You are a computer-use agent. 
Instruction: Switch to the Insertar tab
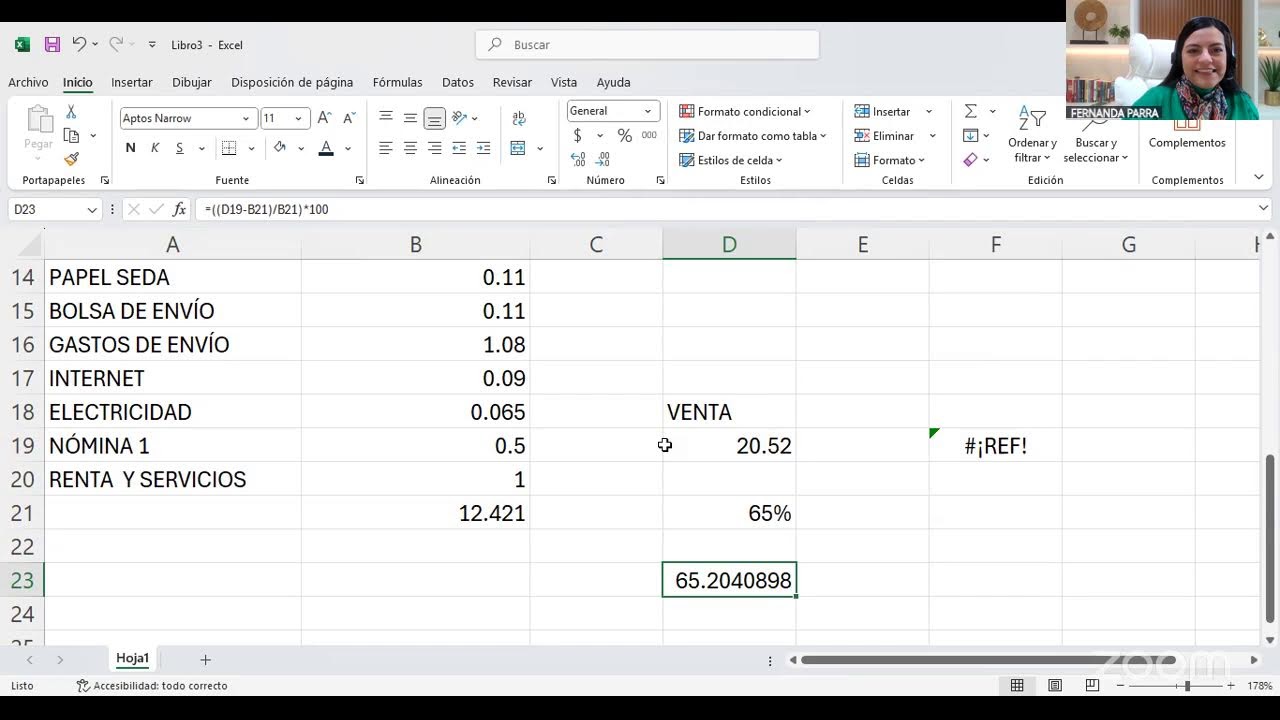pyautogui.click(x=132, y=82)
